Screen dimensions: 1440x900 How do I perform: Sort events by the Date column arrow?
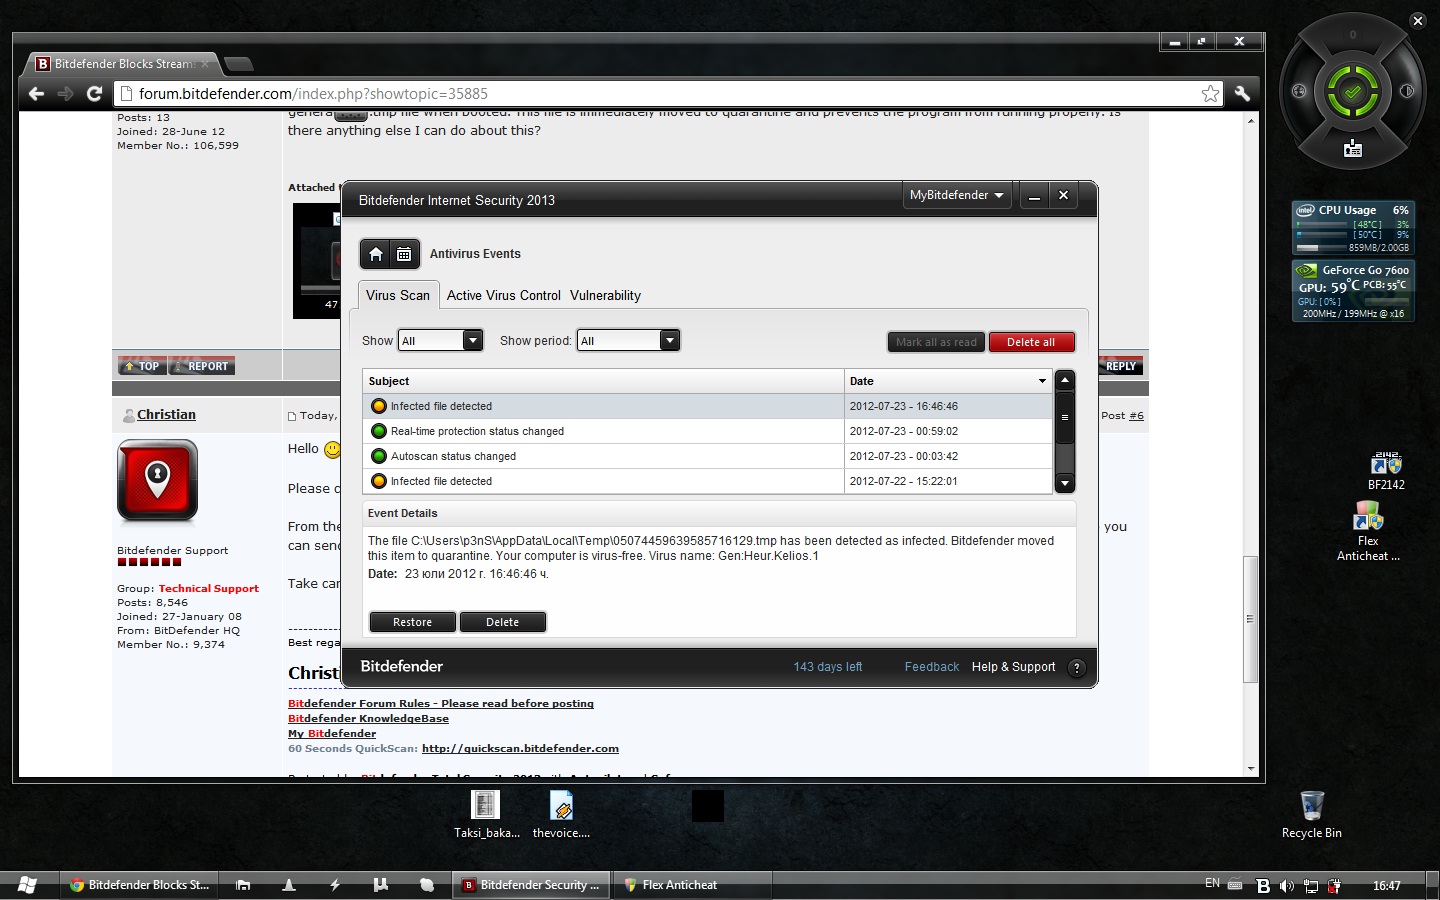(1042, 381)
